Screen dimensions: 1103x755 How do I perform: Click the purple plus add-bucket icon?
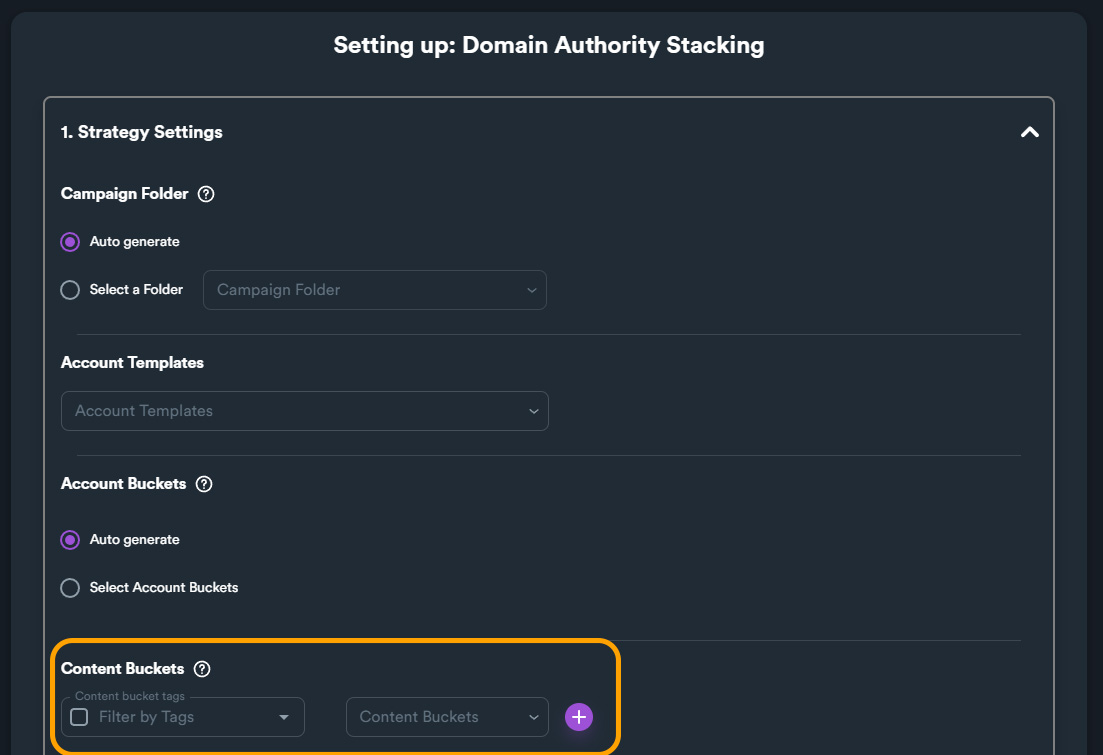(579, 717)
